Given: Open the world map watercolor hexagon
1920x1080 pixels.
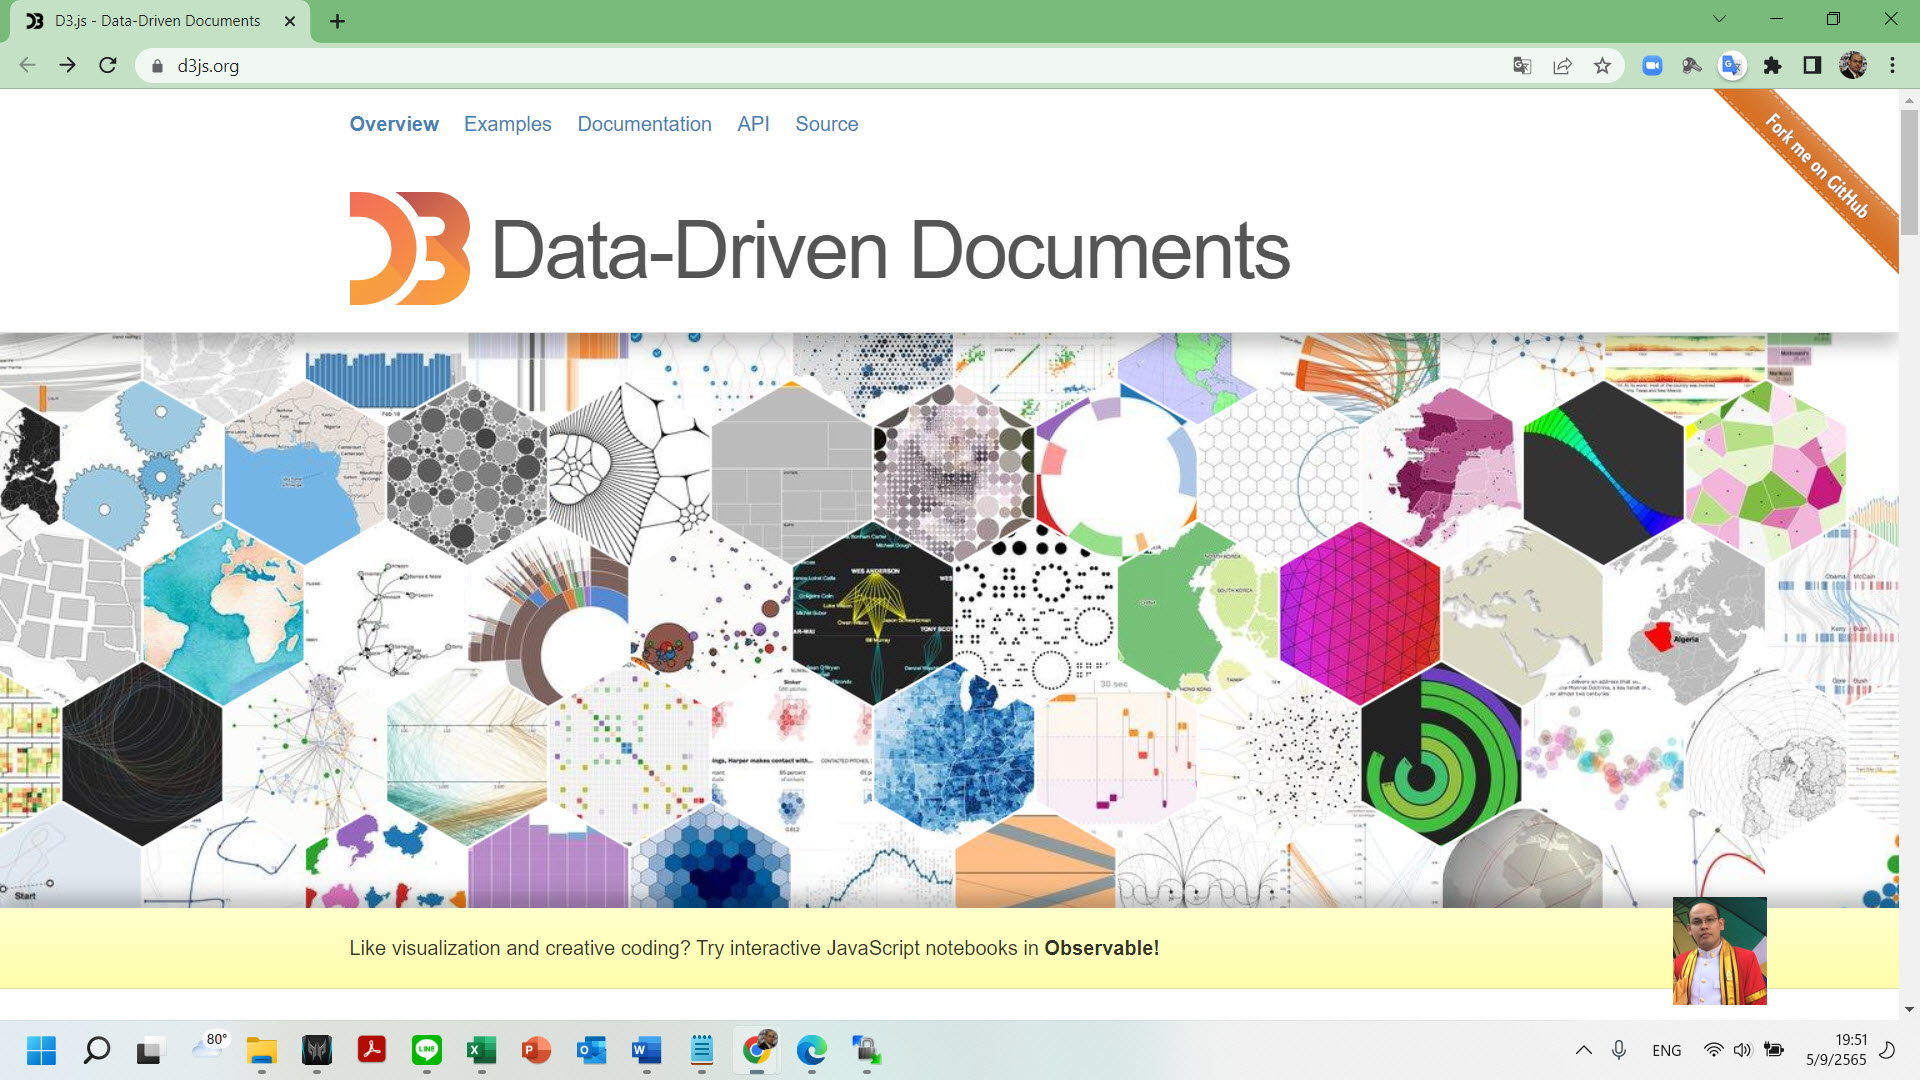Looking at the screenshot, I should coord(224,613).
